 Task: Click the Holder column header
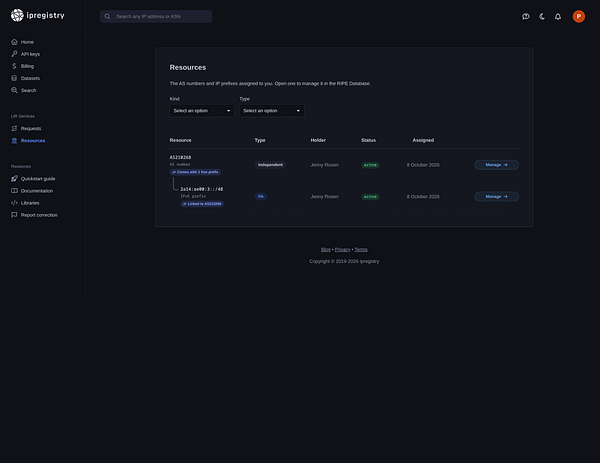(x=318, y=140)
